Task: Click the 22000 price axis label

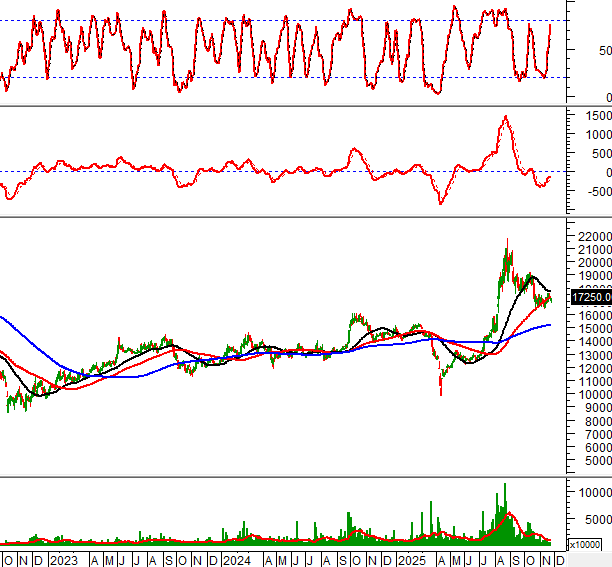Action: point(590,263)
